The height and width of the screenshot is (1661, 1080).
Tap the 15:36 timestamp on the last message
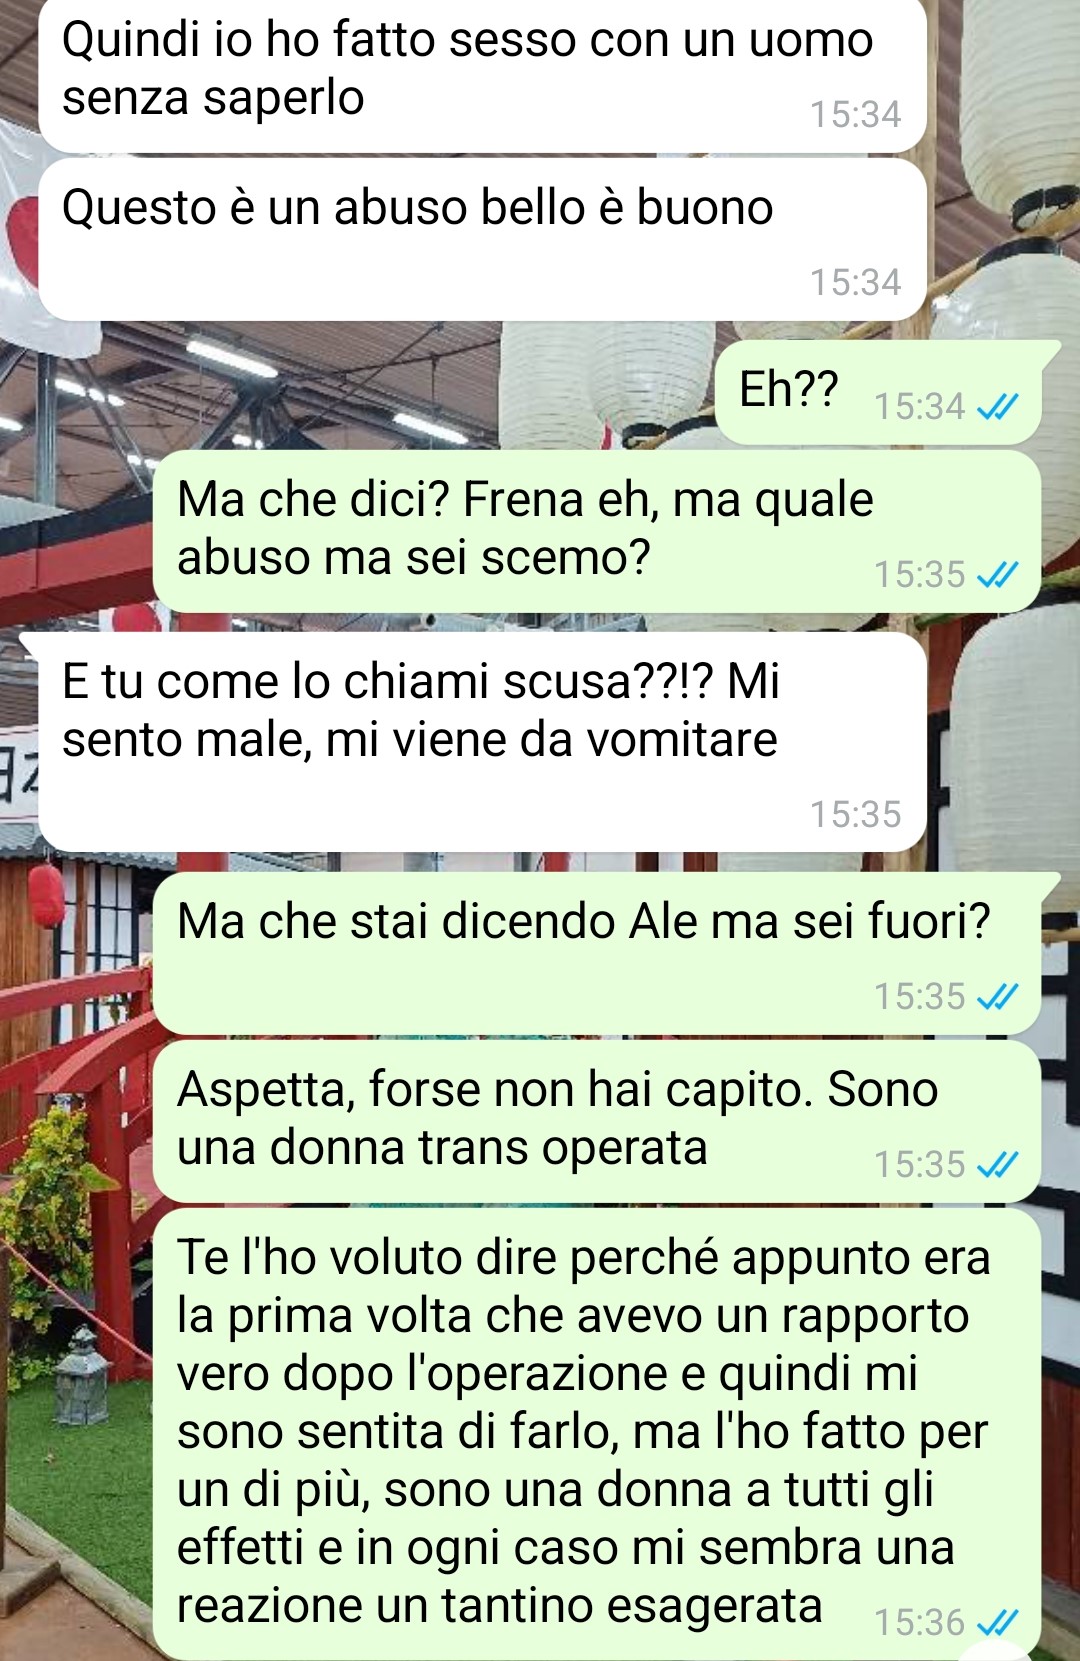(x=920, y=1622)
